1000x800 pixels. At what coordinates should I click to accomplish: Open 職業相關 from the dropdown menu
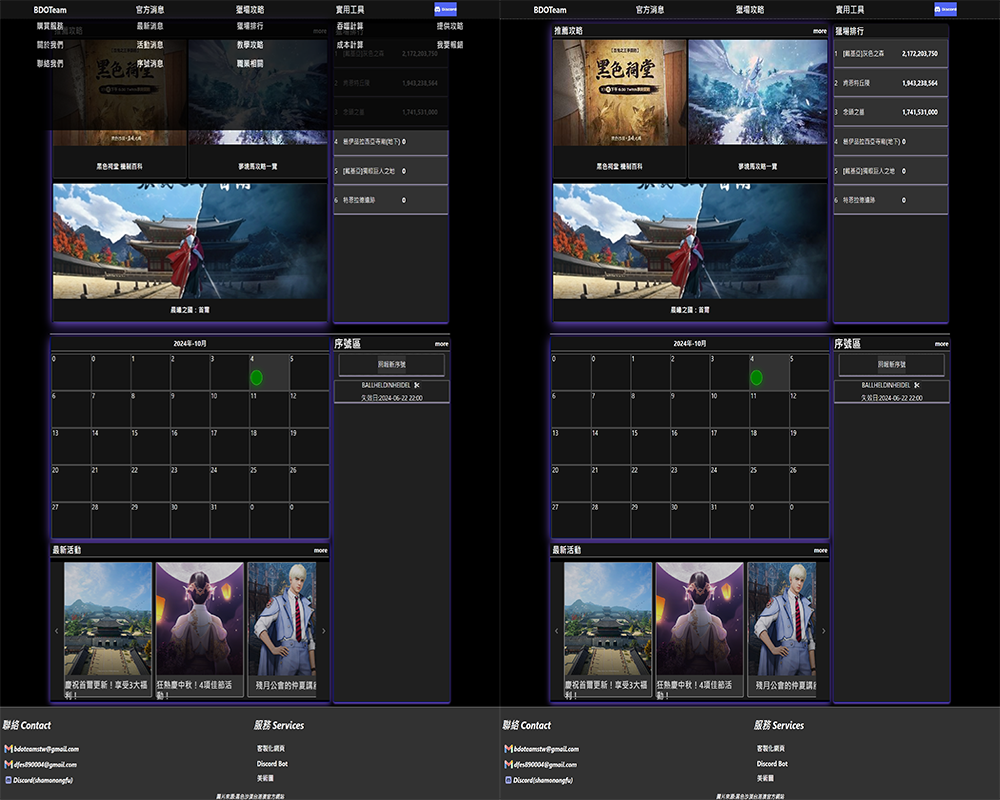[x=250, y=63]
